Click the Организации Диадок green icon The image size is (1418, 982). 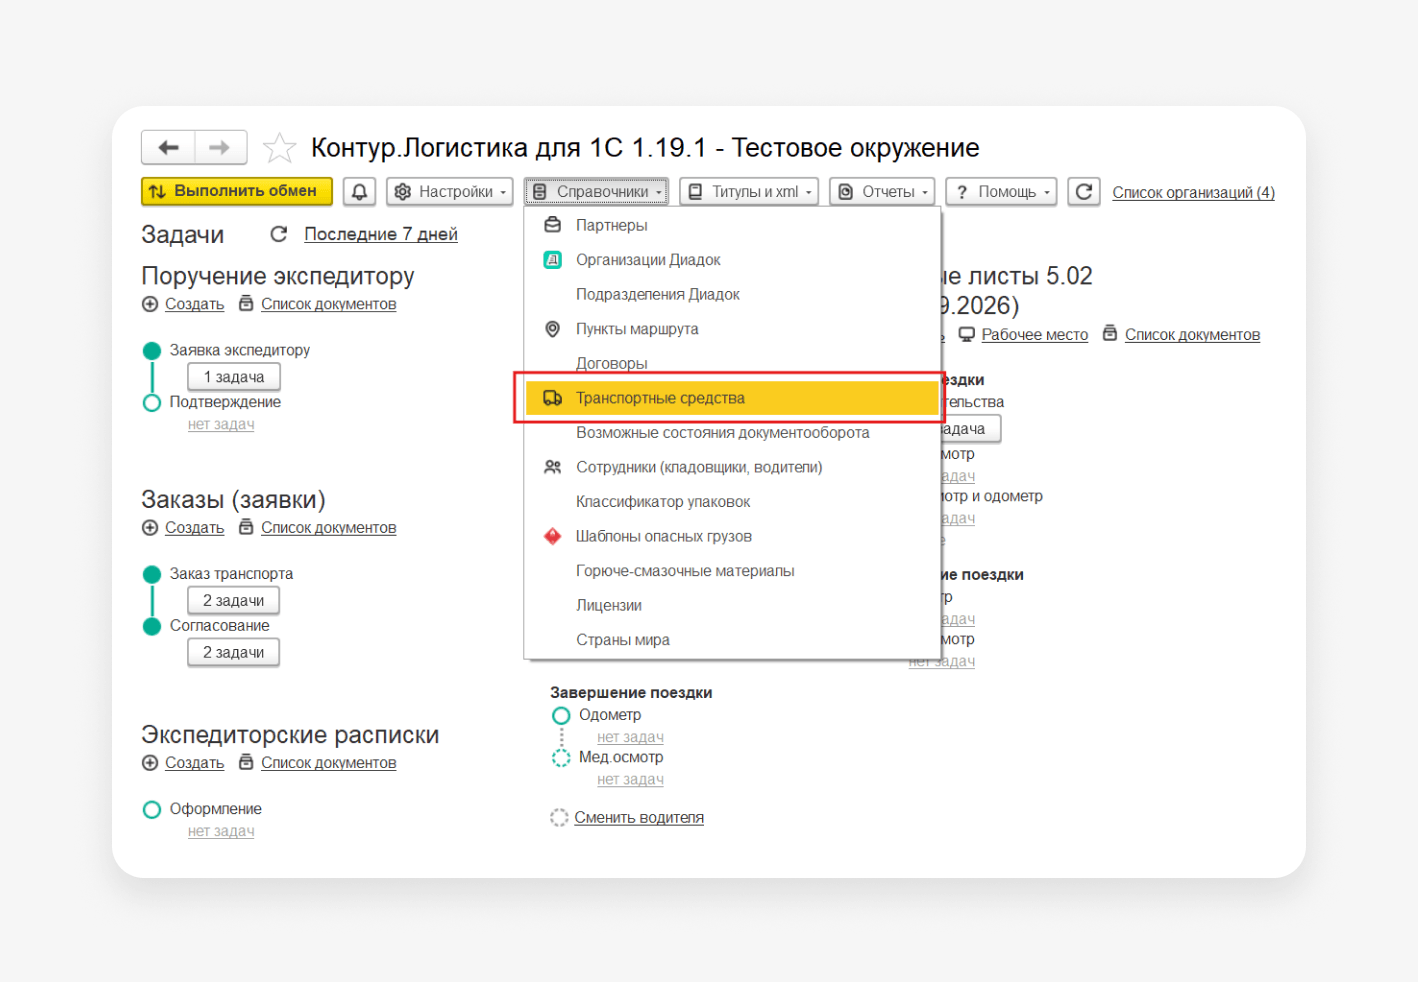point(552,260)
